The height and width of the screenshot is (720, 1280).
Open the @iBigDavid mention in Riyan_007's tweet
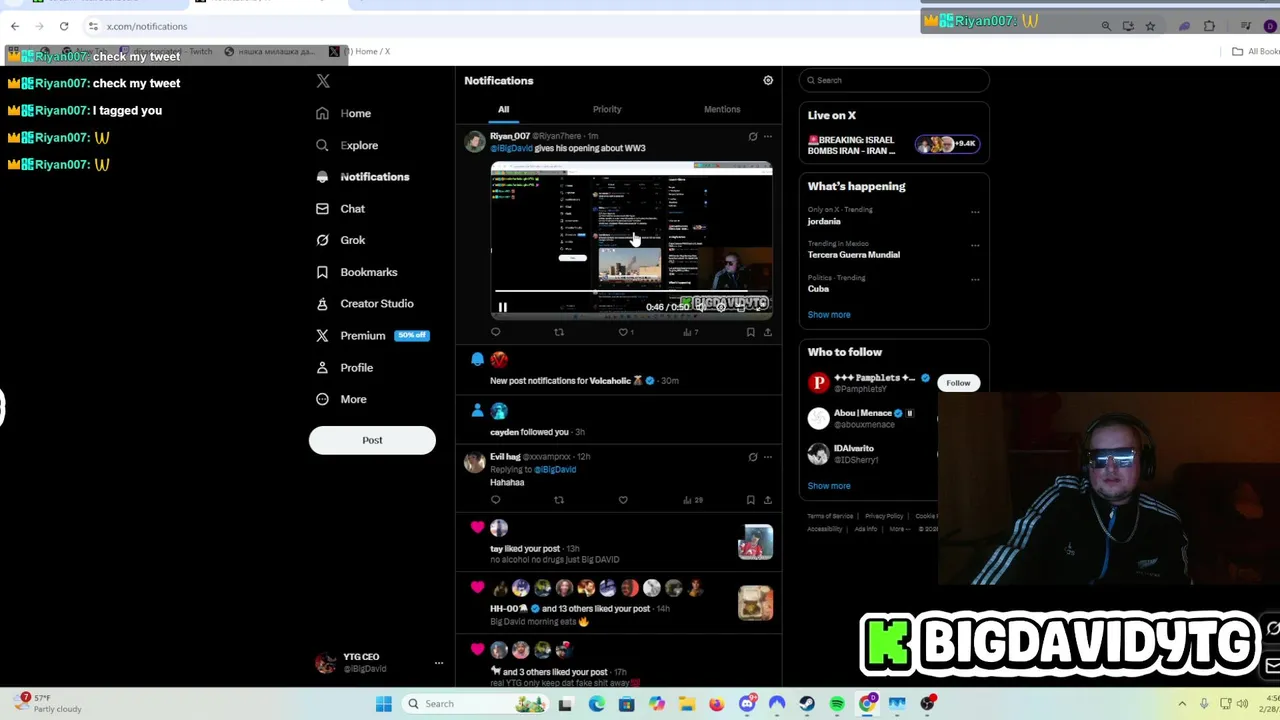tap(511, 149)
